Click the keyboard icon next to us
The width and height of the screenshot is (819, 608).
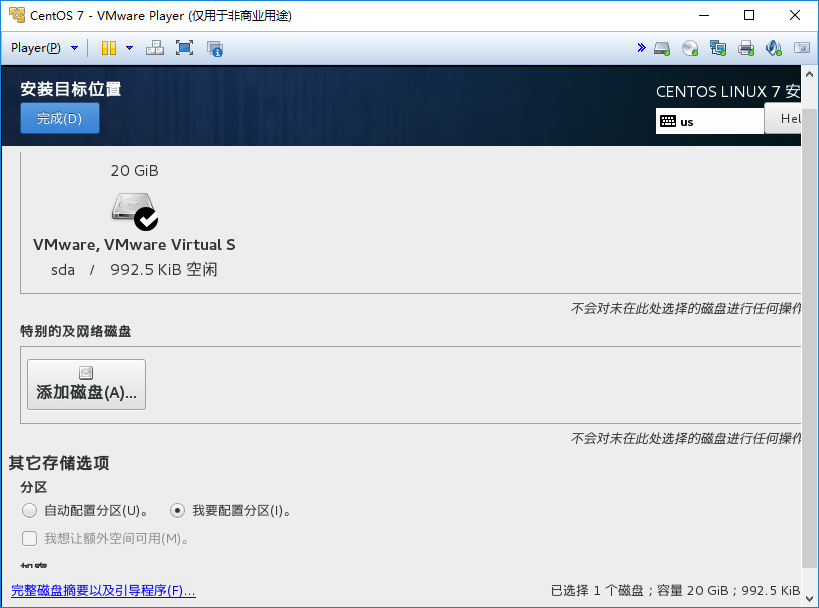tap(668, 121)
